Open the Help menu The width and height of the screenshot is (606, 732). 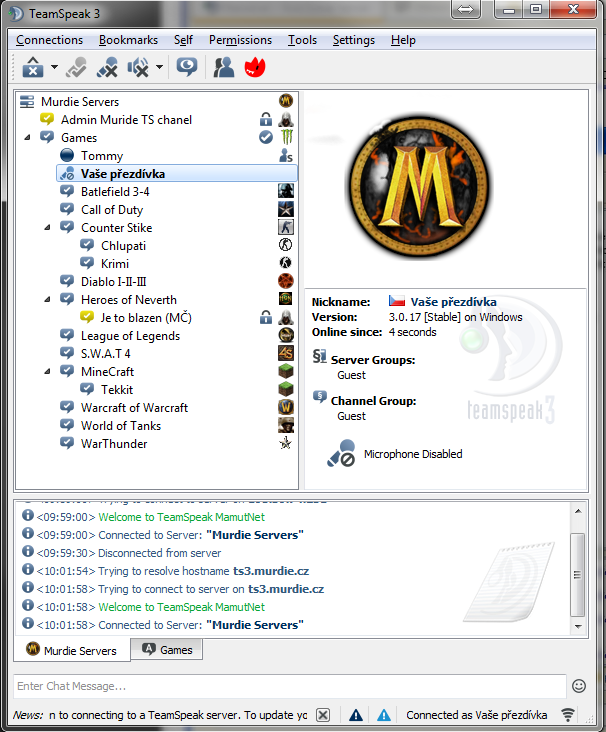tap(403, 40)
